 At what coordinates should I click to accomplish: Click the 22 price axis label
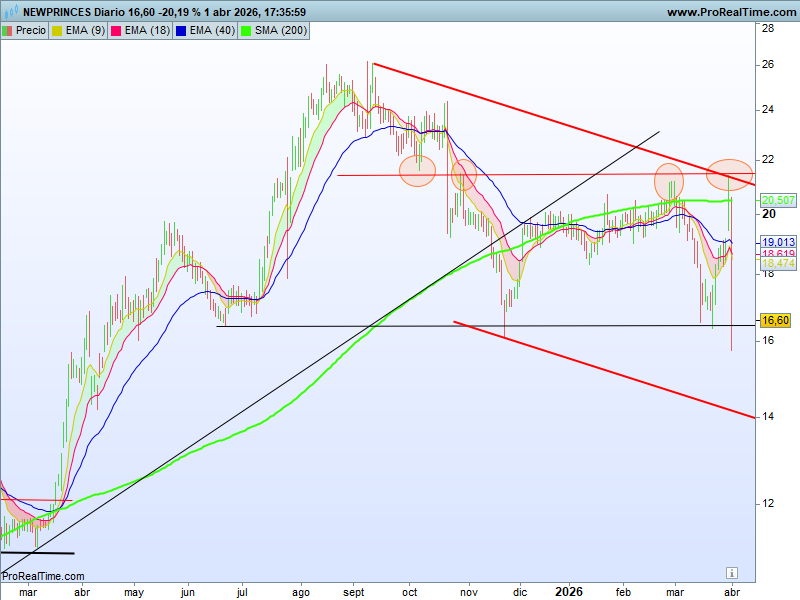[767, 160]
